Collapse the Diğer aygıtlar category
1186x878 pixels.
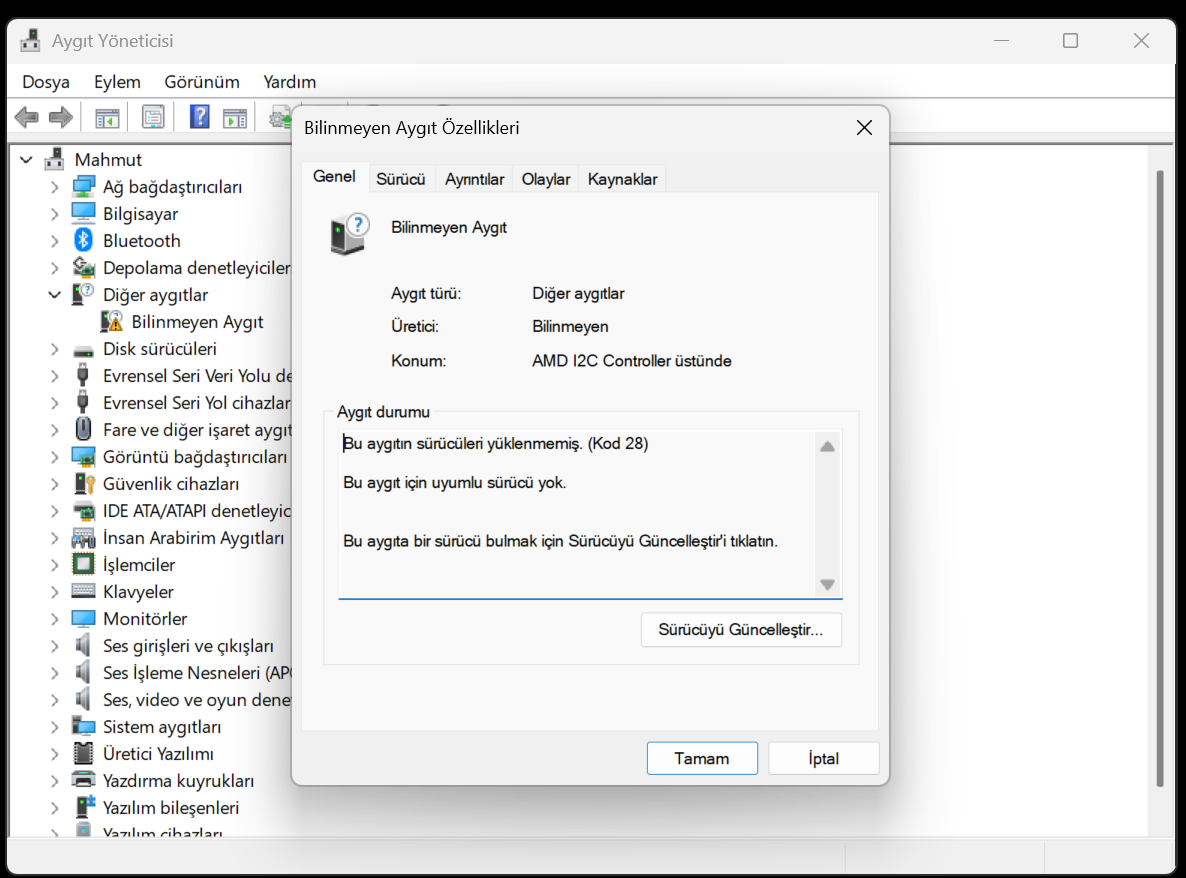point(54,295)
